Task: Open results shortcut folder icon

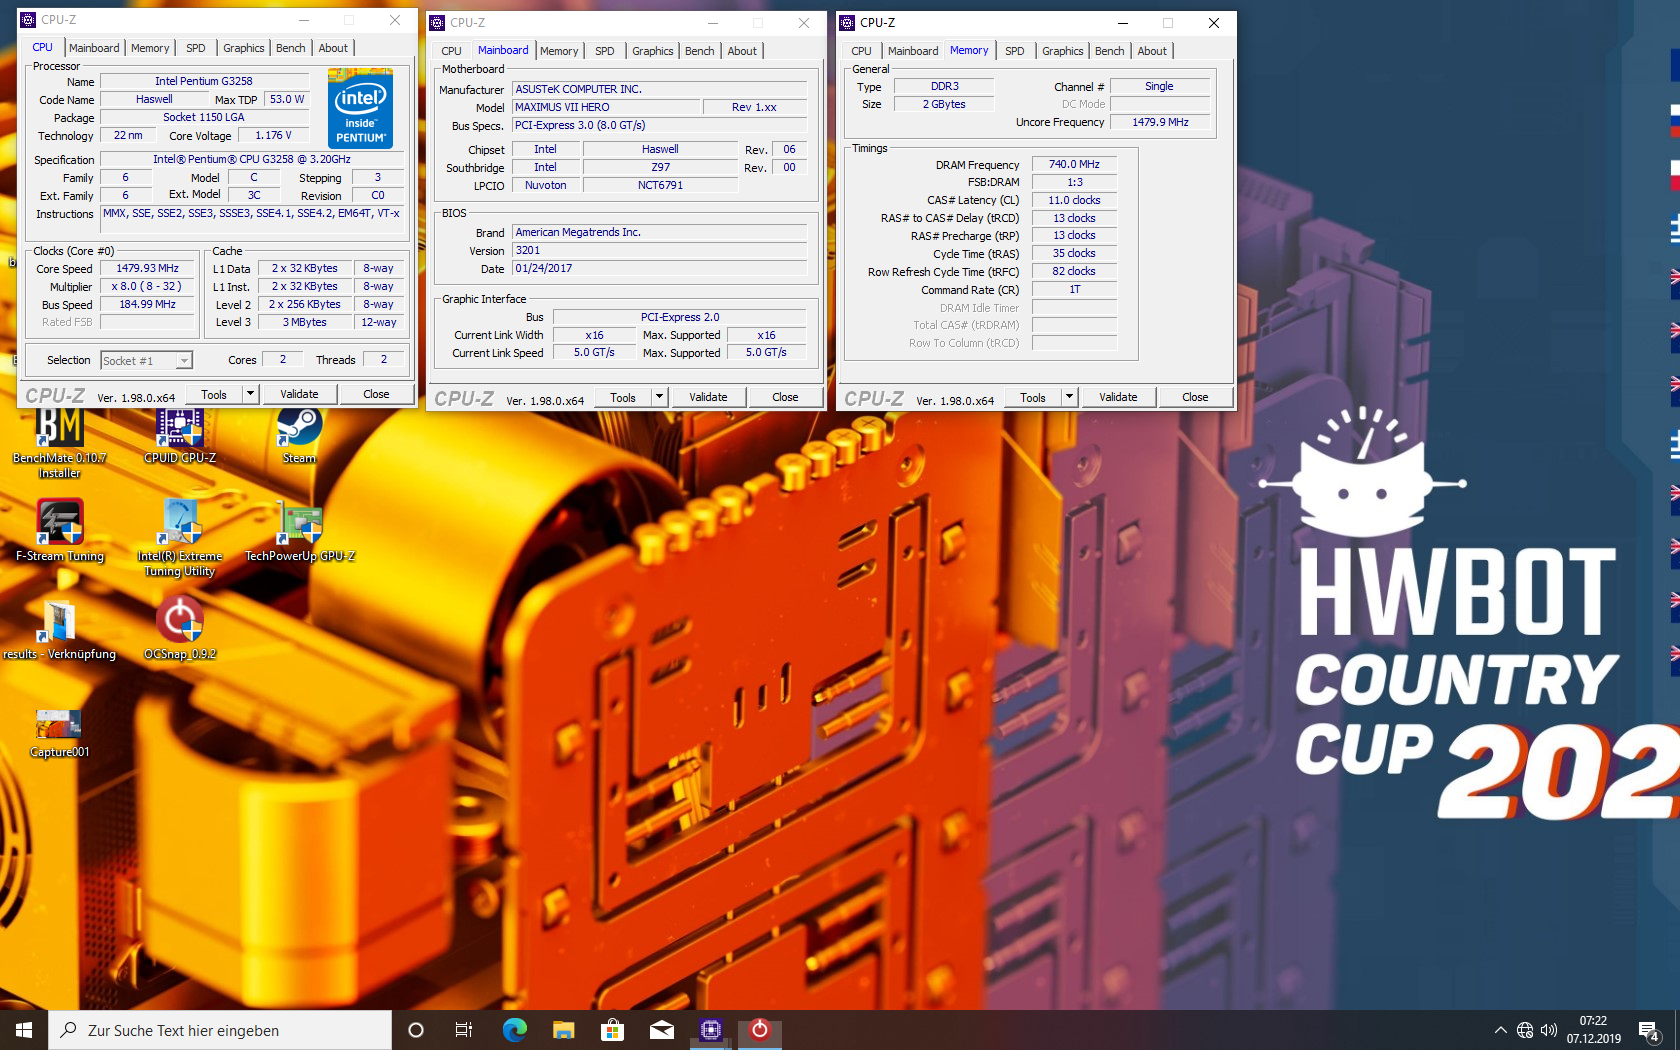Action: 60,629
